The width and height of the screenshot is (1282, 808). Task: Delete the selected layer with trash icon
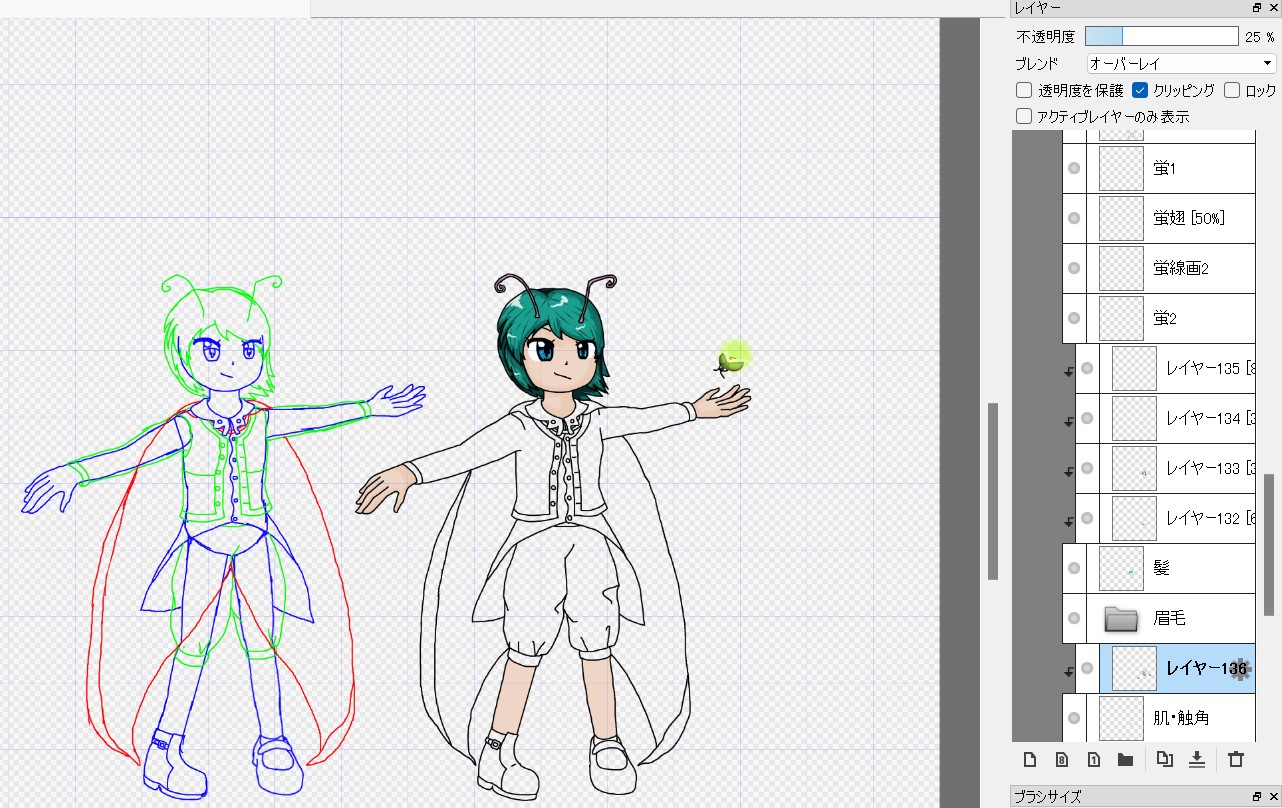click(x=1236, y=760)
